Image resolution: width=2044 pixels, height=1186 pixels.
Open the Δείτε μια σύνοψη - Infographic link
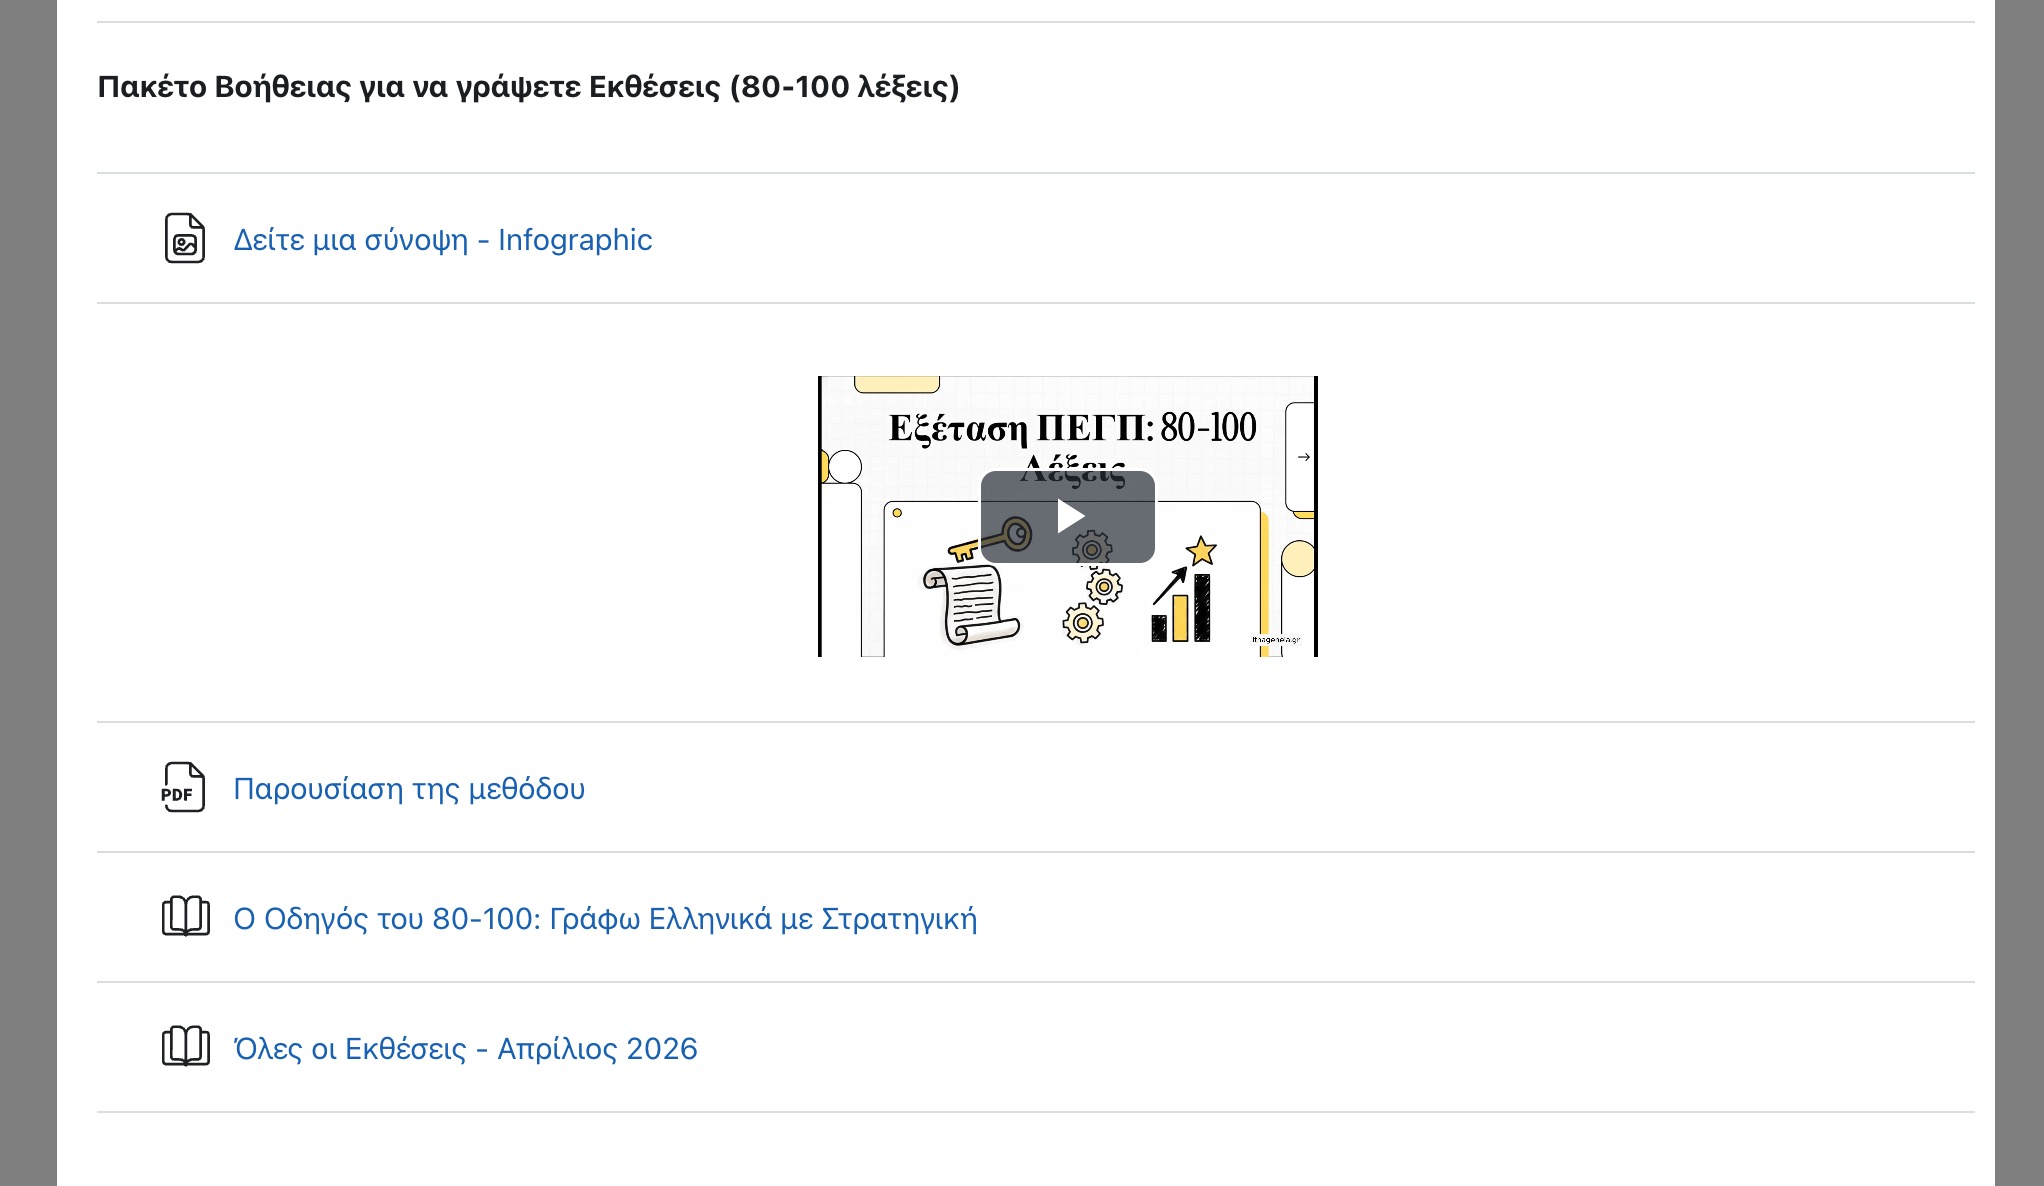(442, 240)
